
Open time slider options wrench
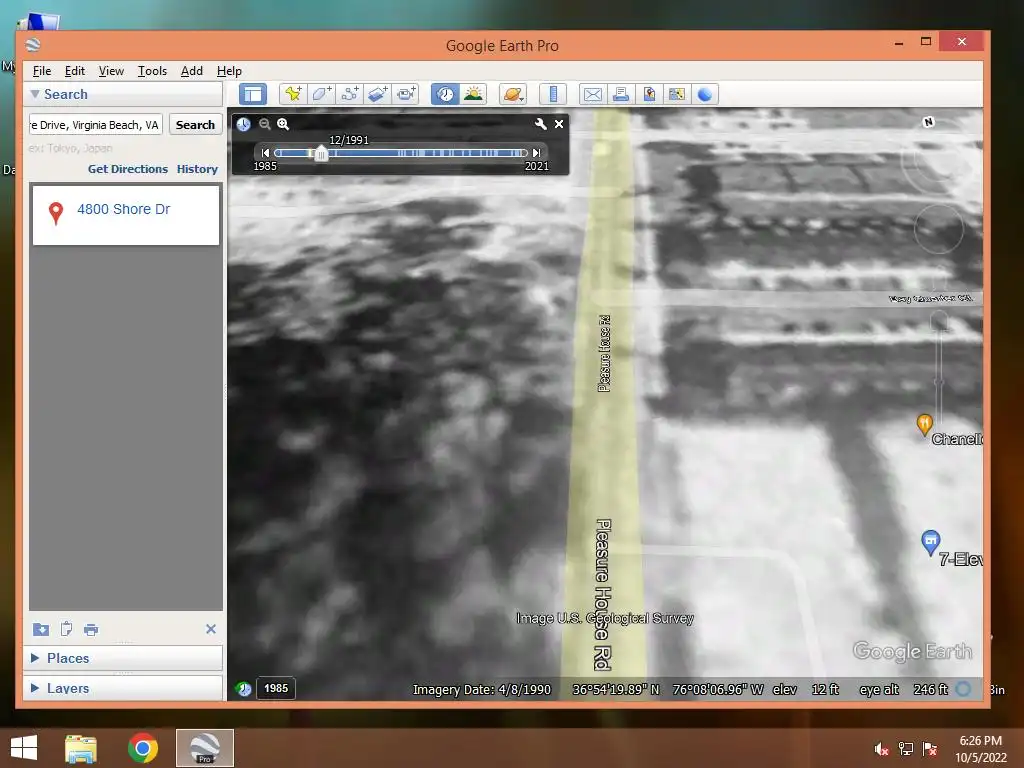pos(540,124)
